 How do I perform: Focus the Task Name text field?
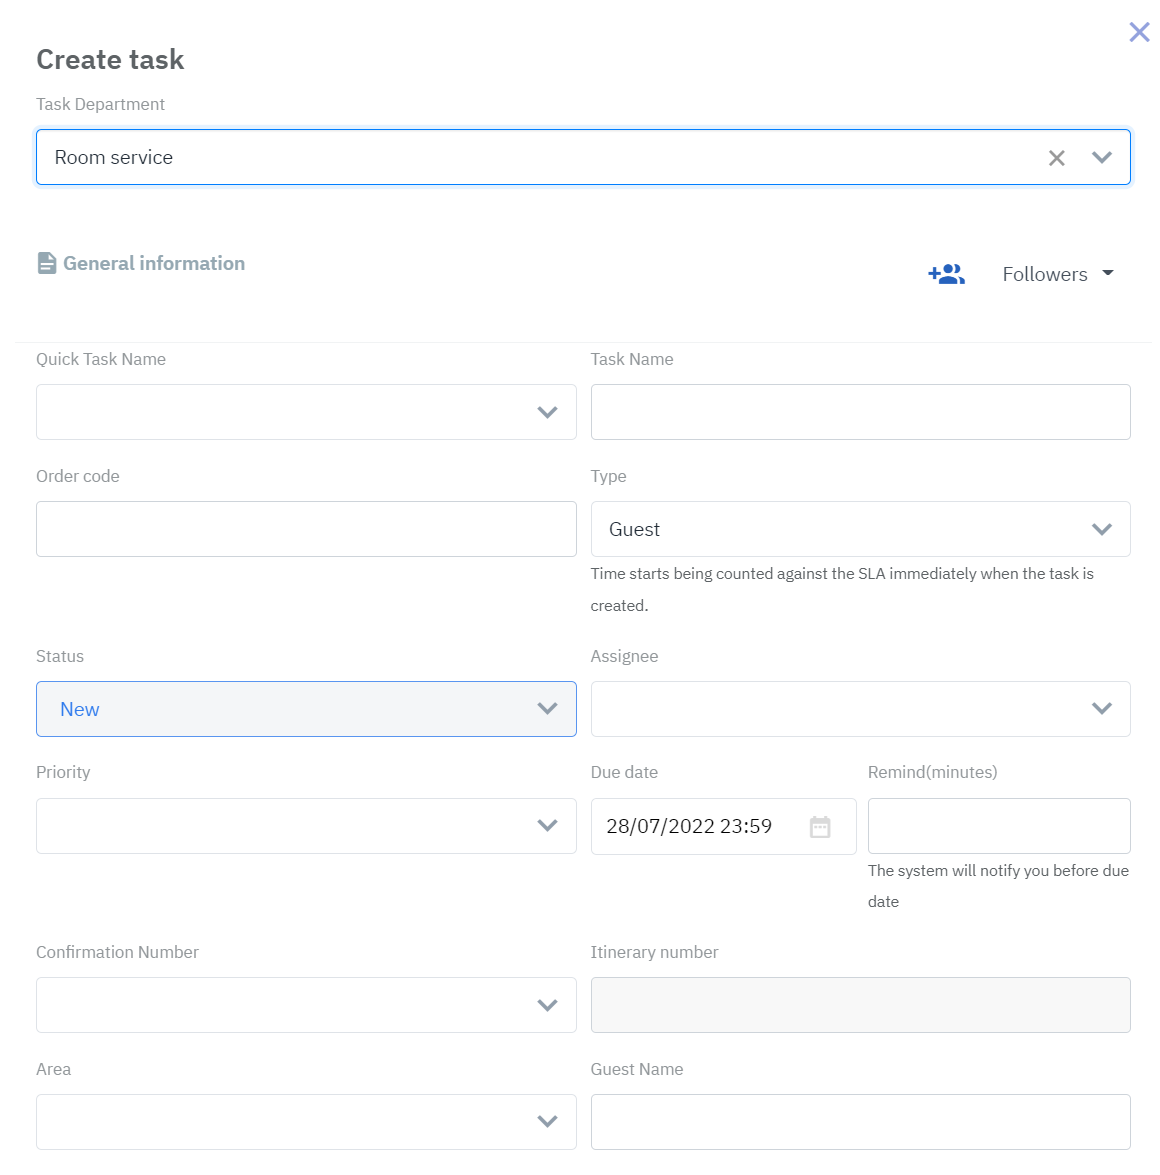coord(860,412)
